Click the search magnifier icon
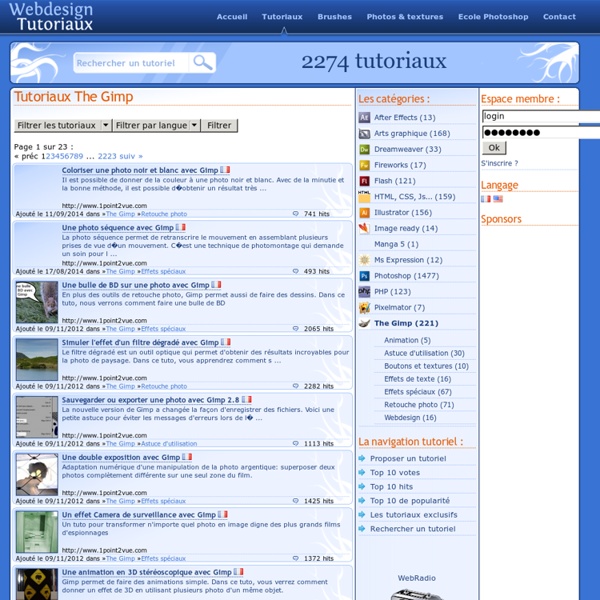600x600 pixels. [x=202, y=62]
